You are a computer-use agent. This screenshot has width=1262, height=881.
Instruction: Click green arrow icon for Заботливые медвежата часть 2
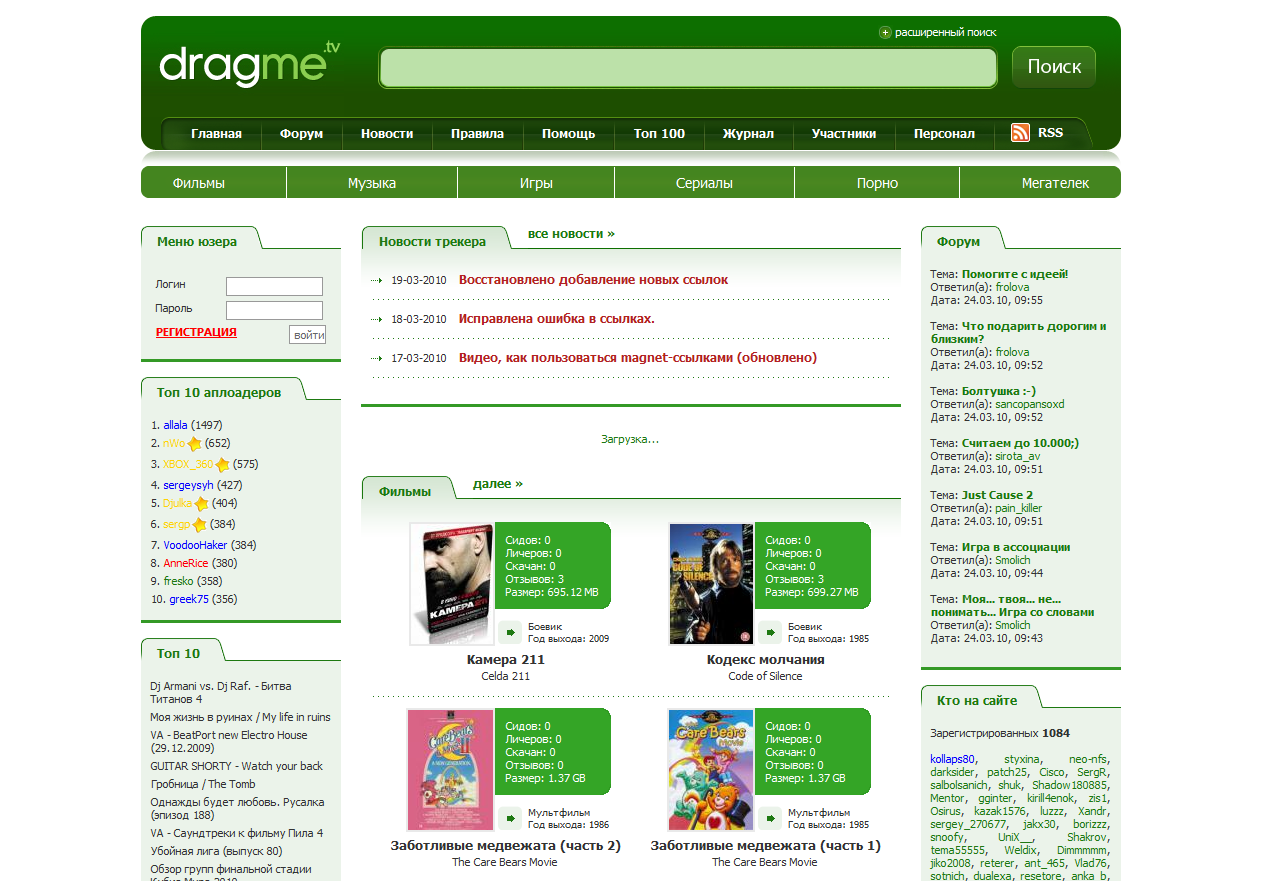510,818
